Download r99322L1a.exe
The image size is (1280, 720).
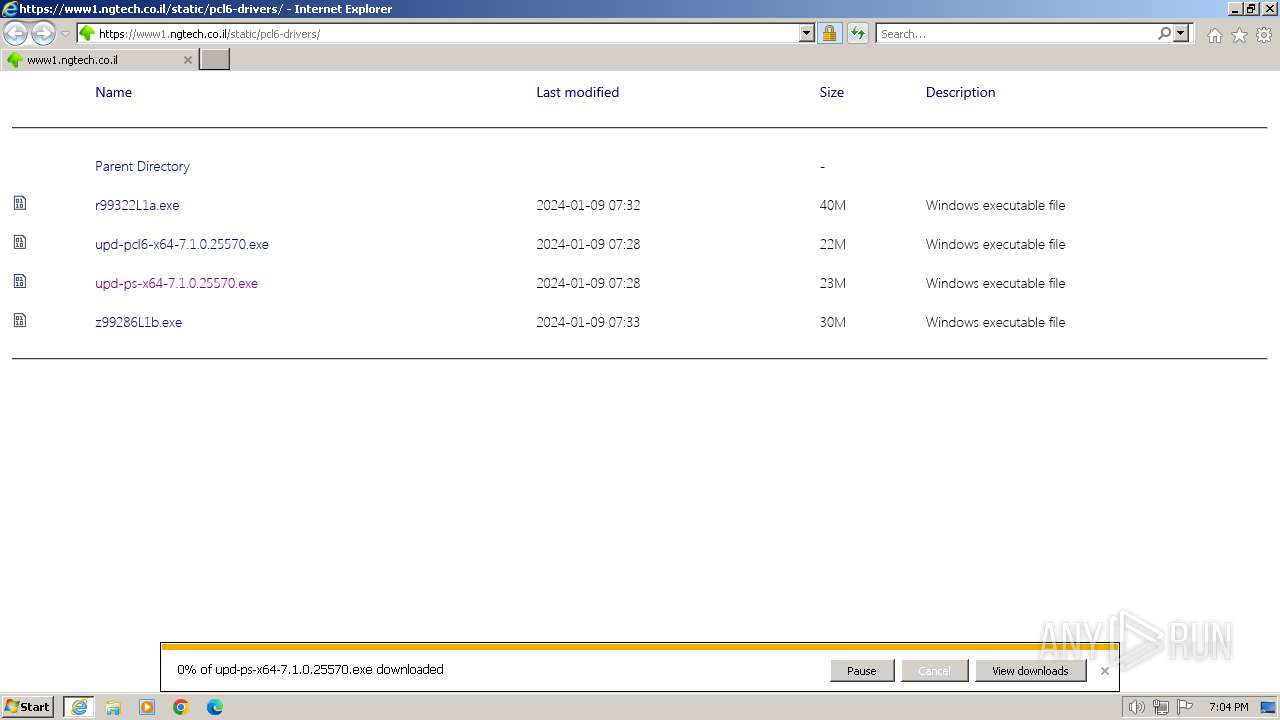(137, 205)
